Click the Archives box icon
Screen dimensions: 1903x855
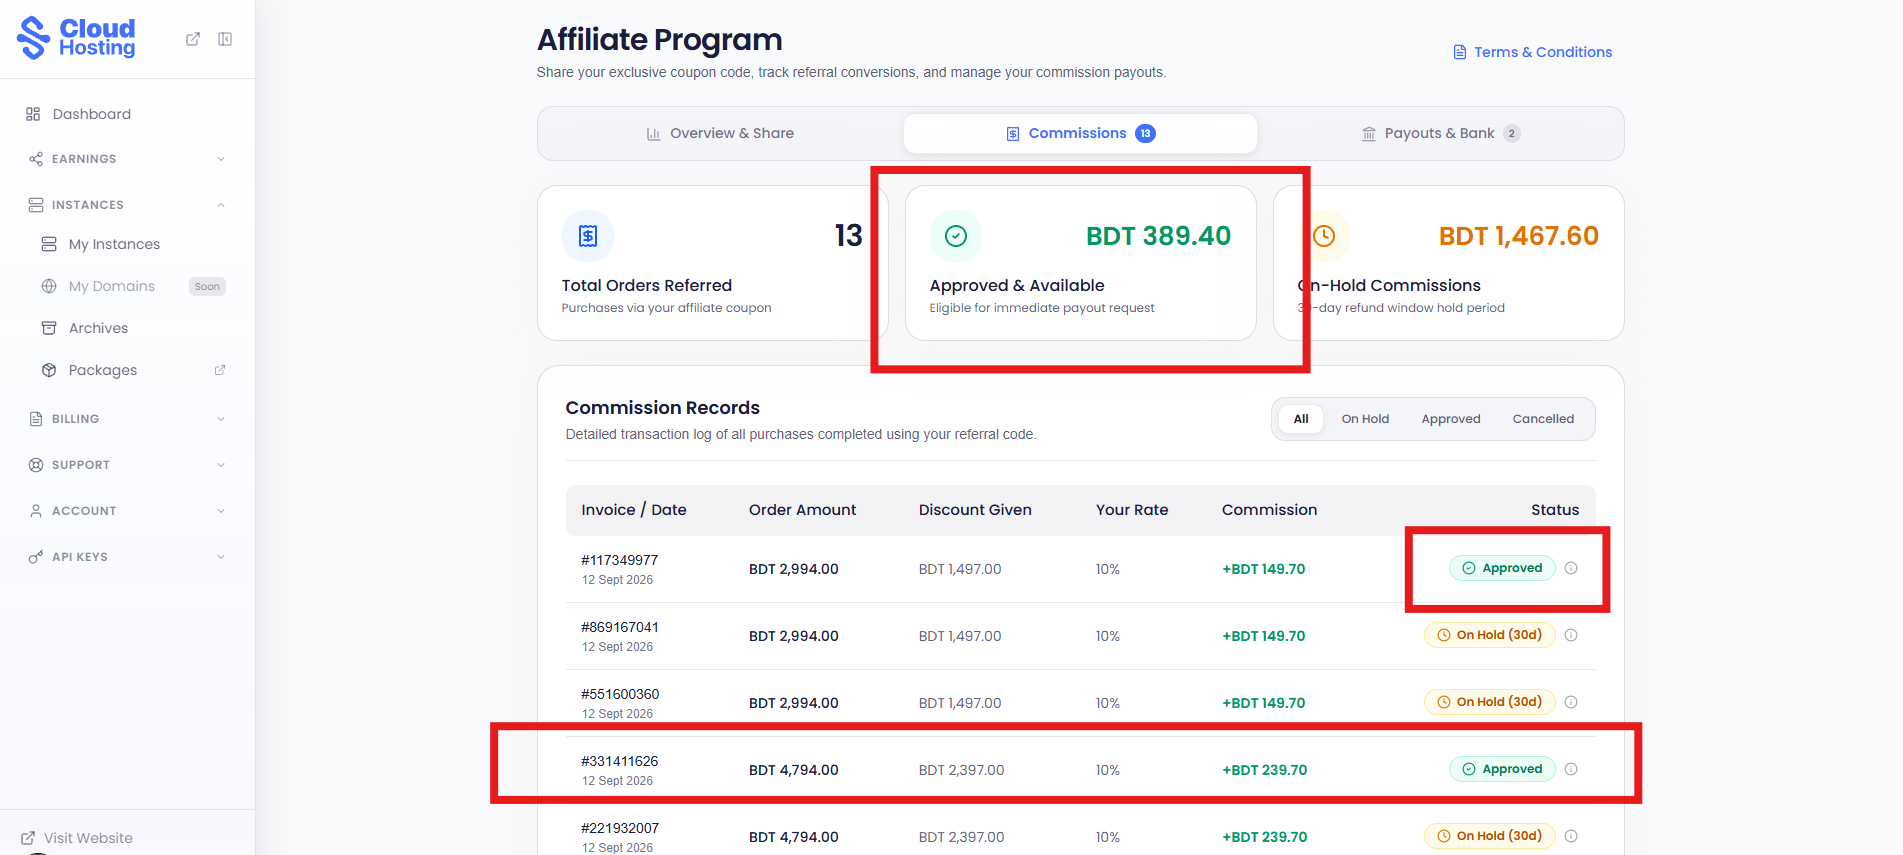pyautogui.click(x=49, y=328)
